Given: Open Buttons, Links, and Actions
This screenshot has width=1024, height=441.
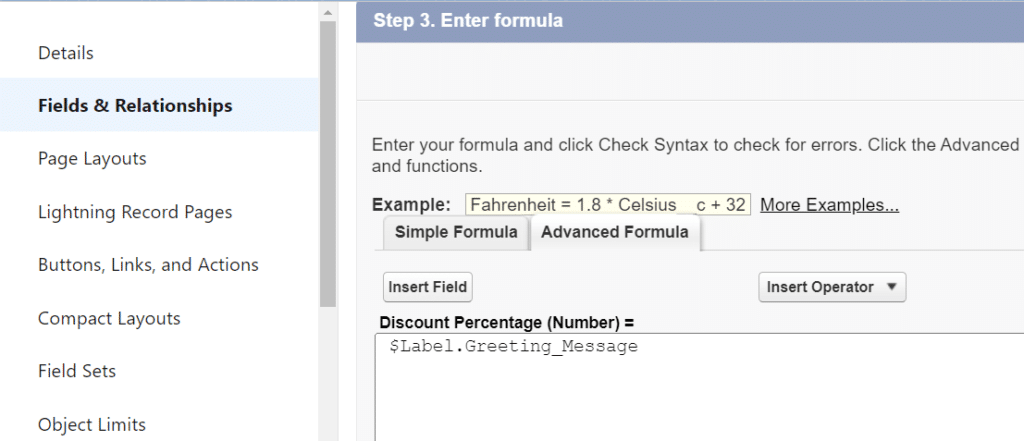Looking at the screenshot, I should point(148,265).
